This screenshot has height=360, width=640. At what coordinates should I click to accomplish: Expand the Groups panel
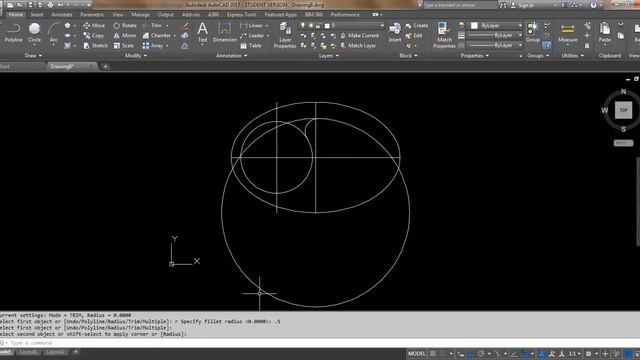538,56
